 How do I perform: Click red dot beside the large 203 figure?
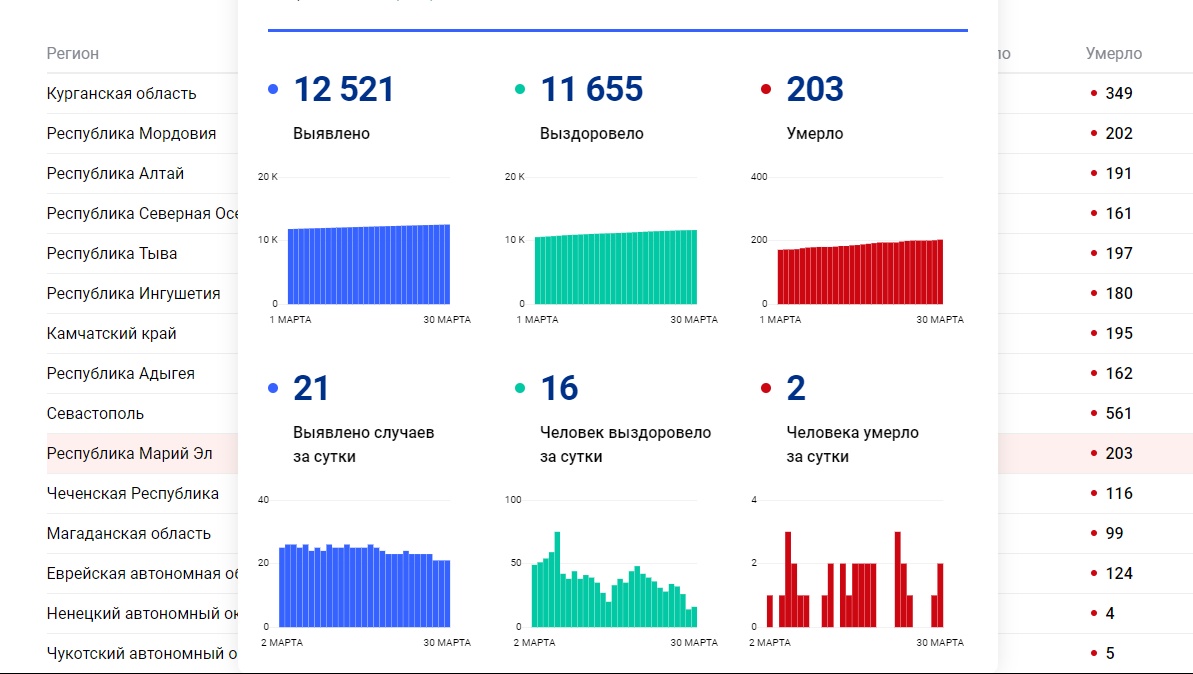766,90
